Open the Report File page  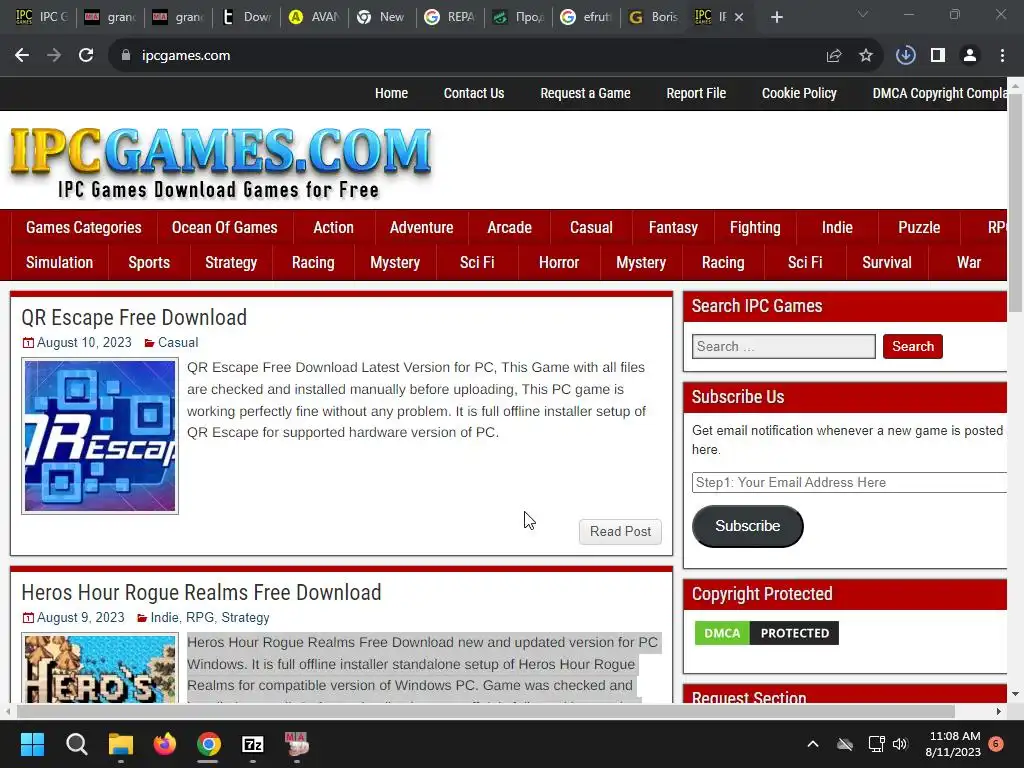point(696,93)
